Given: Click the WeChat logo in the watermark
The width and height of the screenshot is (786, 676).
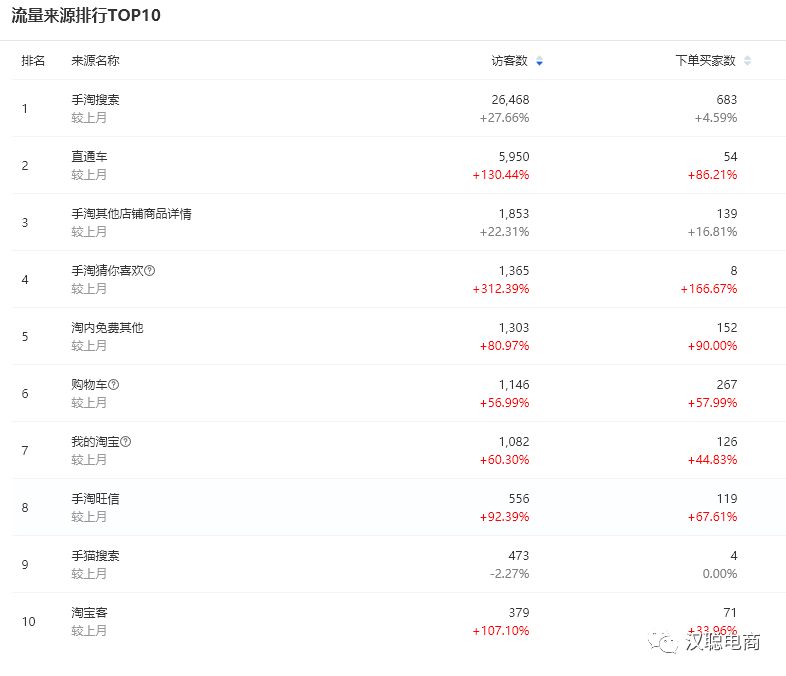Looking at the screenshot, I should tap(662, 641).
